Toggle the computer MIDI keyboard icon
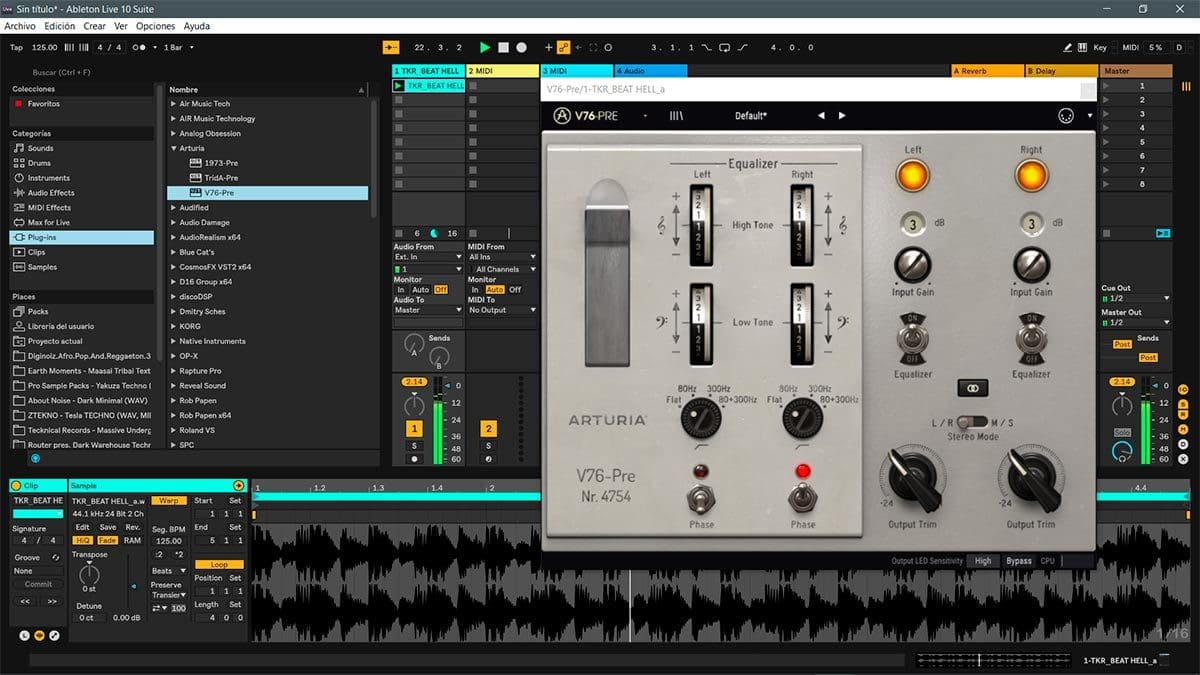 (1084, 47)
